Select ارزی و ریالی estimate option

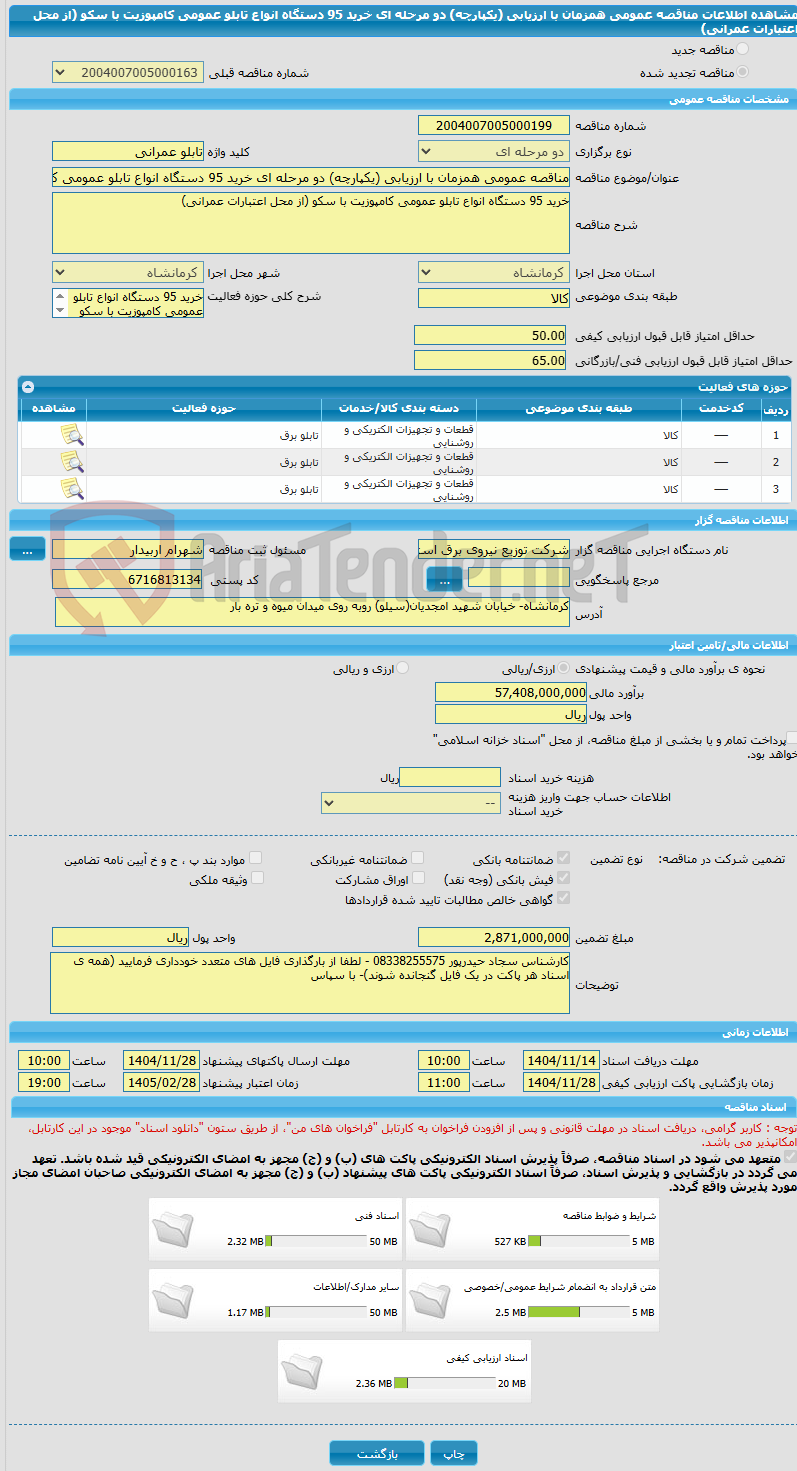[x=403, y=668]
